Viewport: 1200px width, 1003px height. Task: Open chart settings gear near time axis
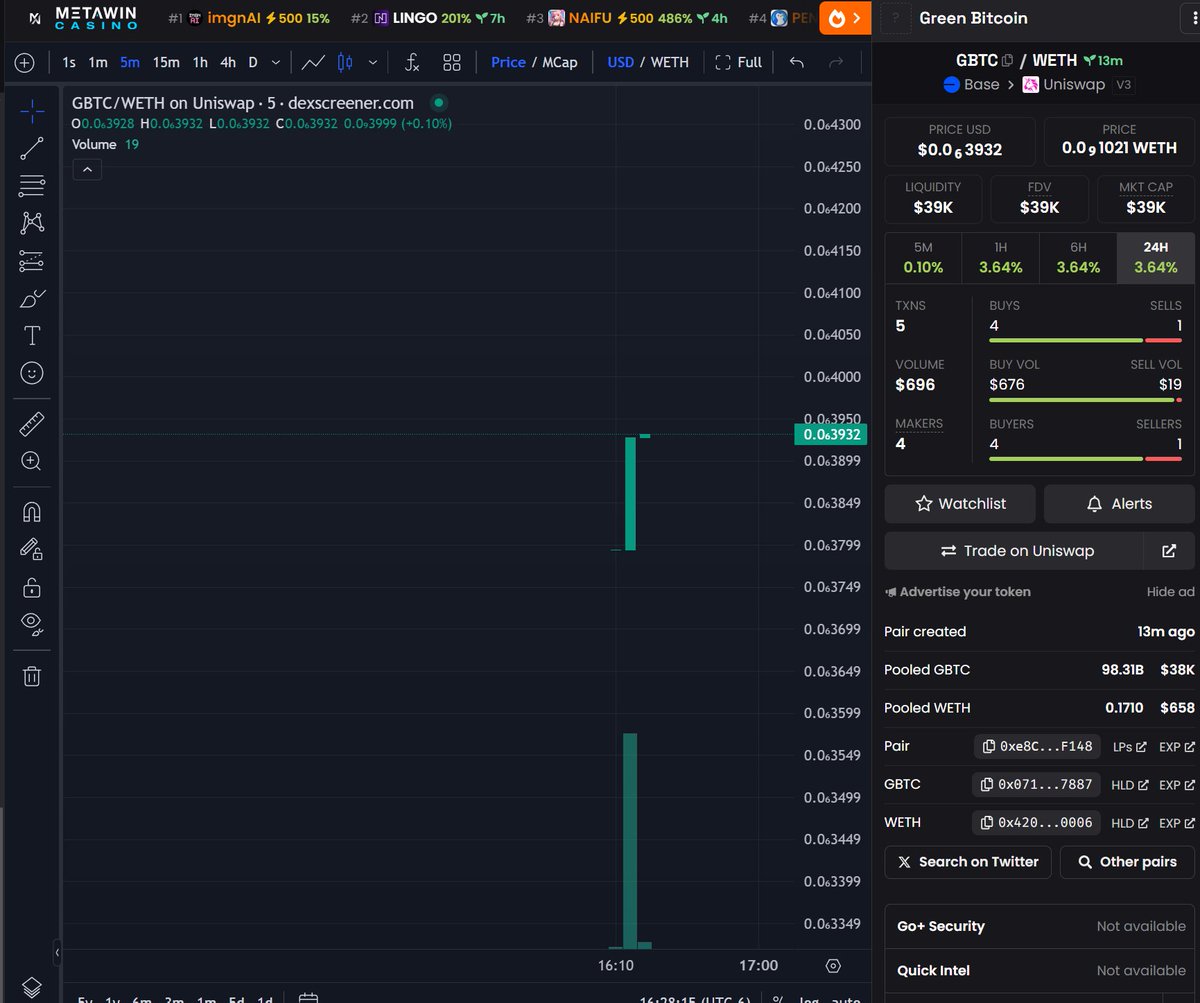pos(833,966)
